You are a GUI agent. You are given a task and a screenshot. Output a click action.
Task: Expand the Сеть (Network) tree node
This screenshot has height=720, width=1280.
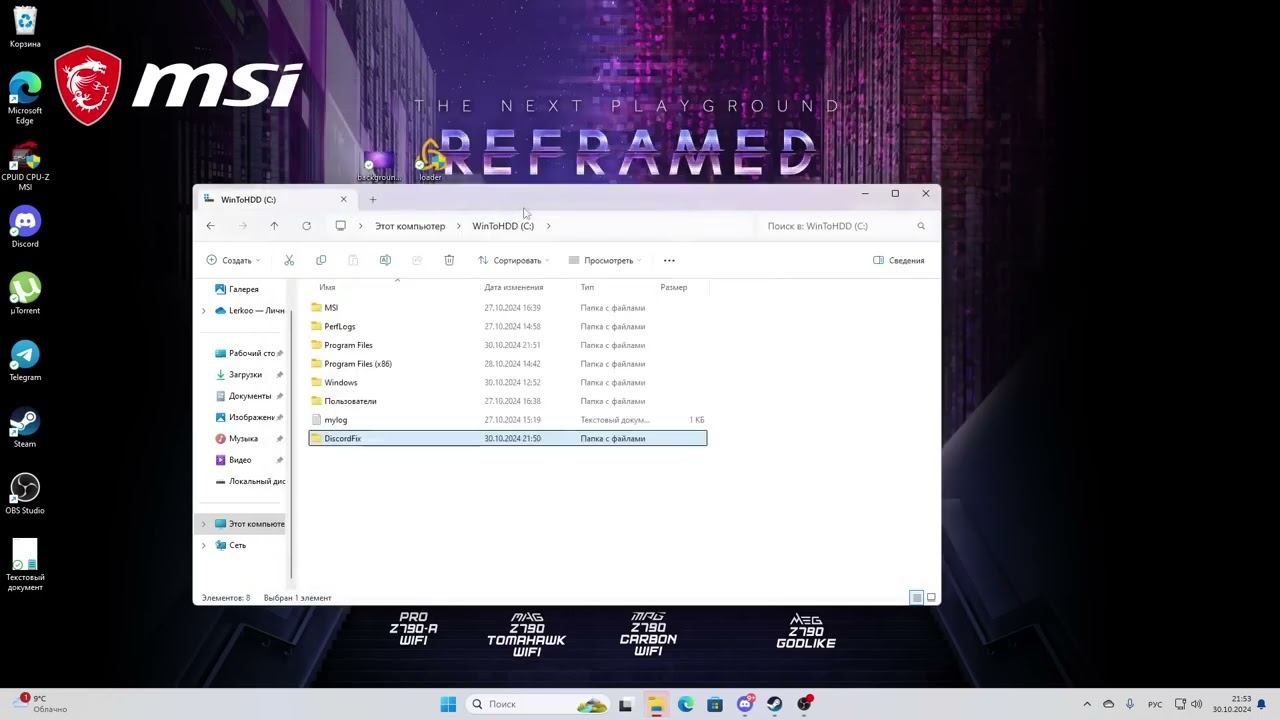204,545
